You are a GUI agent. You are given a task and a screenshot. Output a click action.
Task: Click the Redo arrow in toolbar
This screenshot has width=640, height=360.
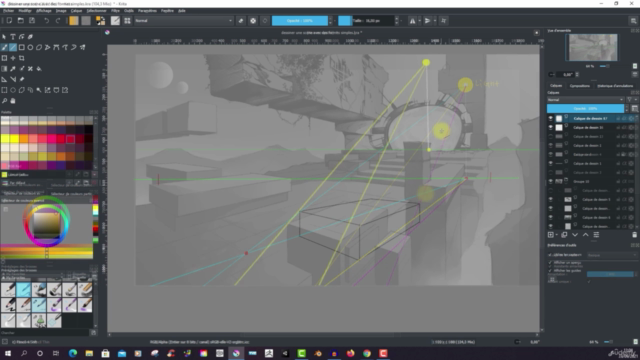(58, 20)
